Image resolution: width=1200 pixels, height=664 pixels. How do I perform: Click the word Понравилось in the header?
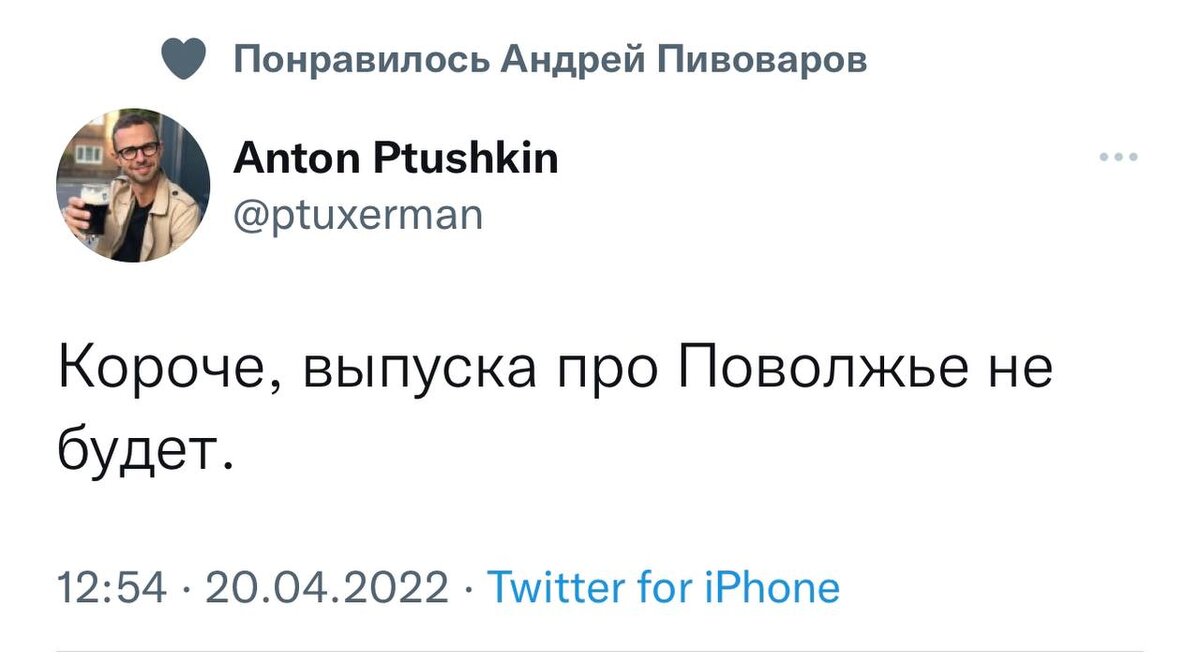362,62
